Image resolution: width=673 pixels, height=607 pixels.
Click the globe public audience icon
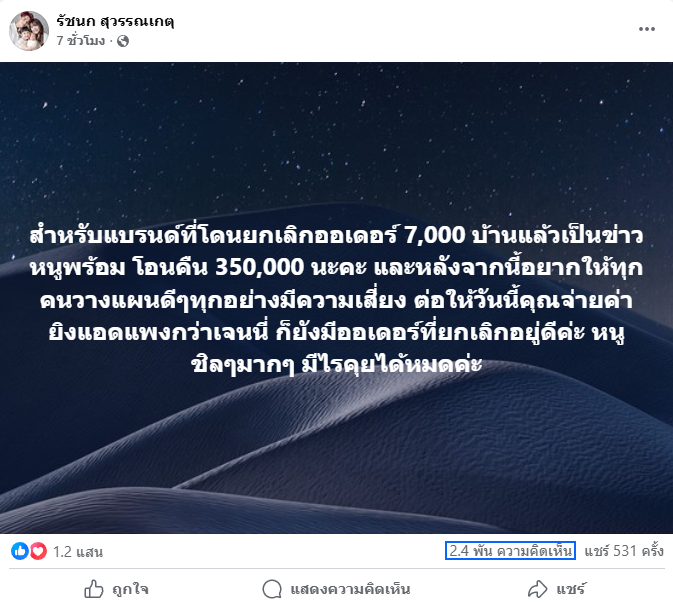[123, 41]
